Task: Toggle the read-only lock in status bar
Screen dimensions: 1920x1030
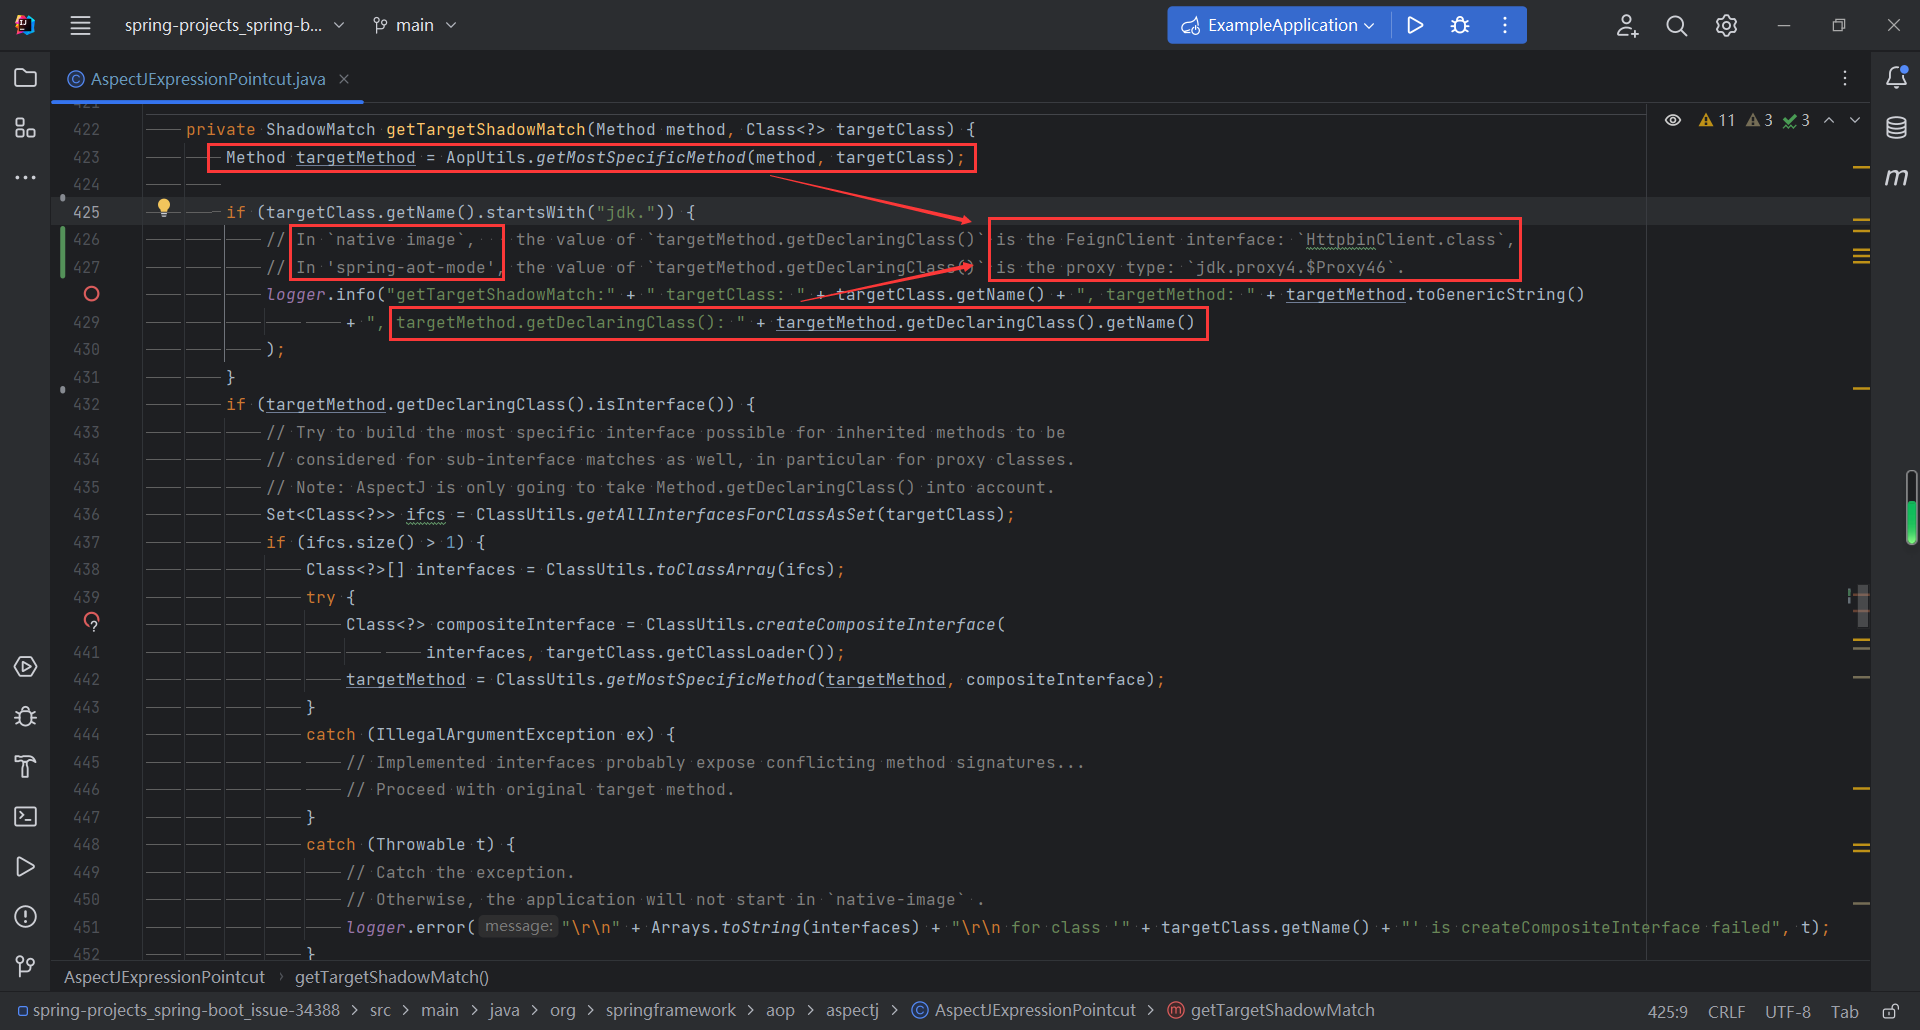Action: 1890,1011
